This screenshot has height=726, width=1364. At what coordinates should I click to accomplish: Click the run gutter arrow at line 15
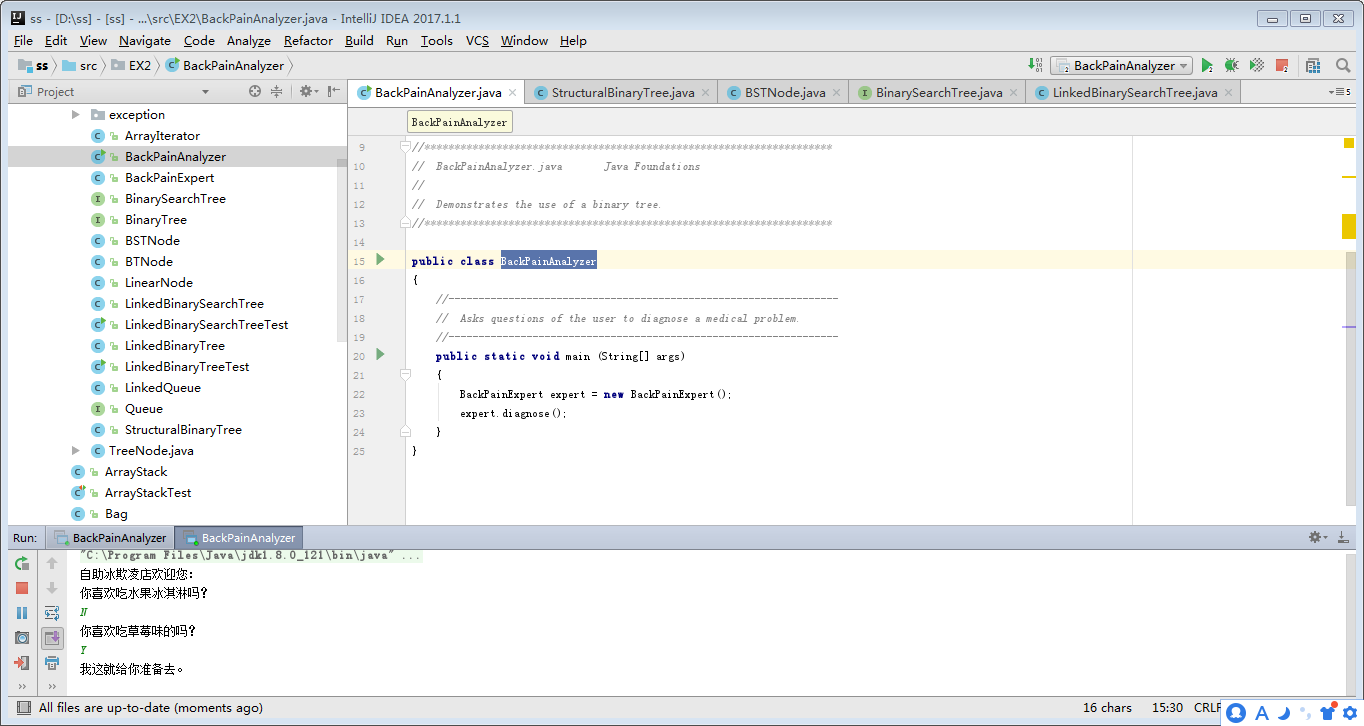[x=380, y=260]
